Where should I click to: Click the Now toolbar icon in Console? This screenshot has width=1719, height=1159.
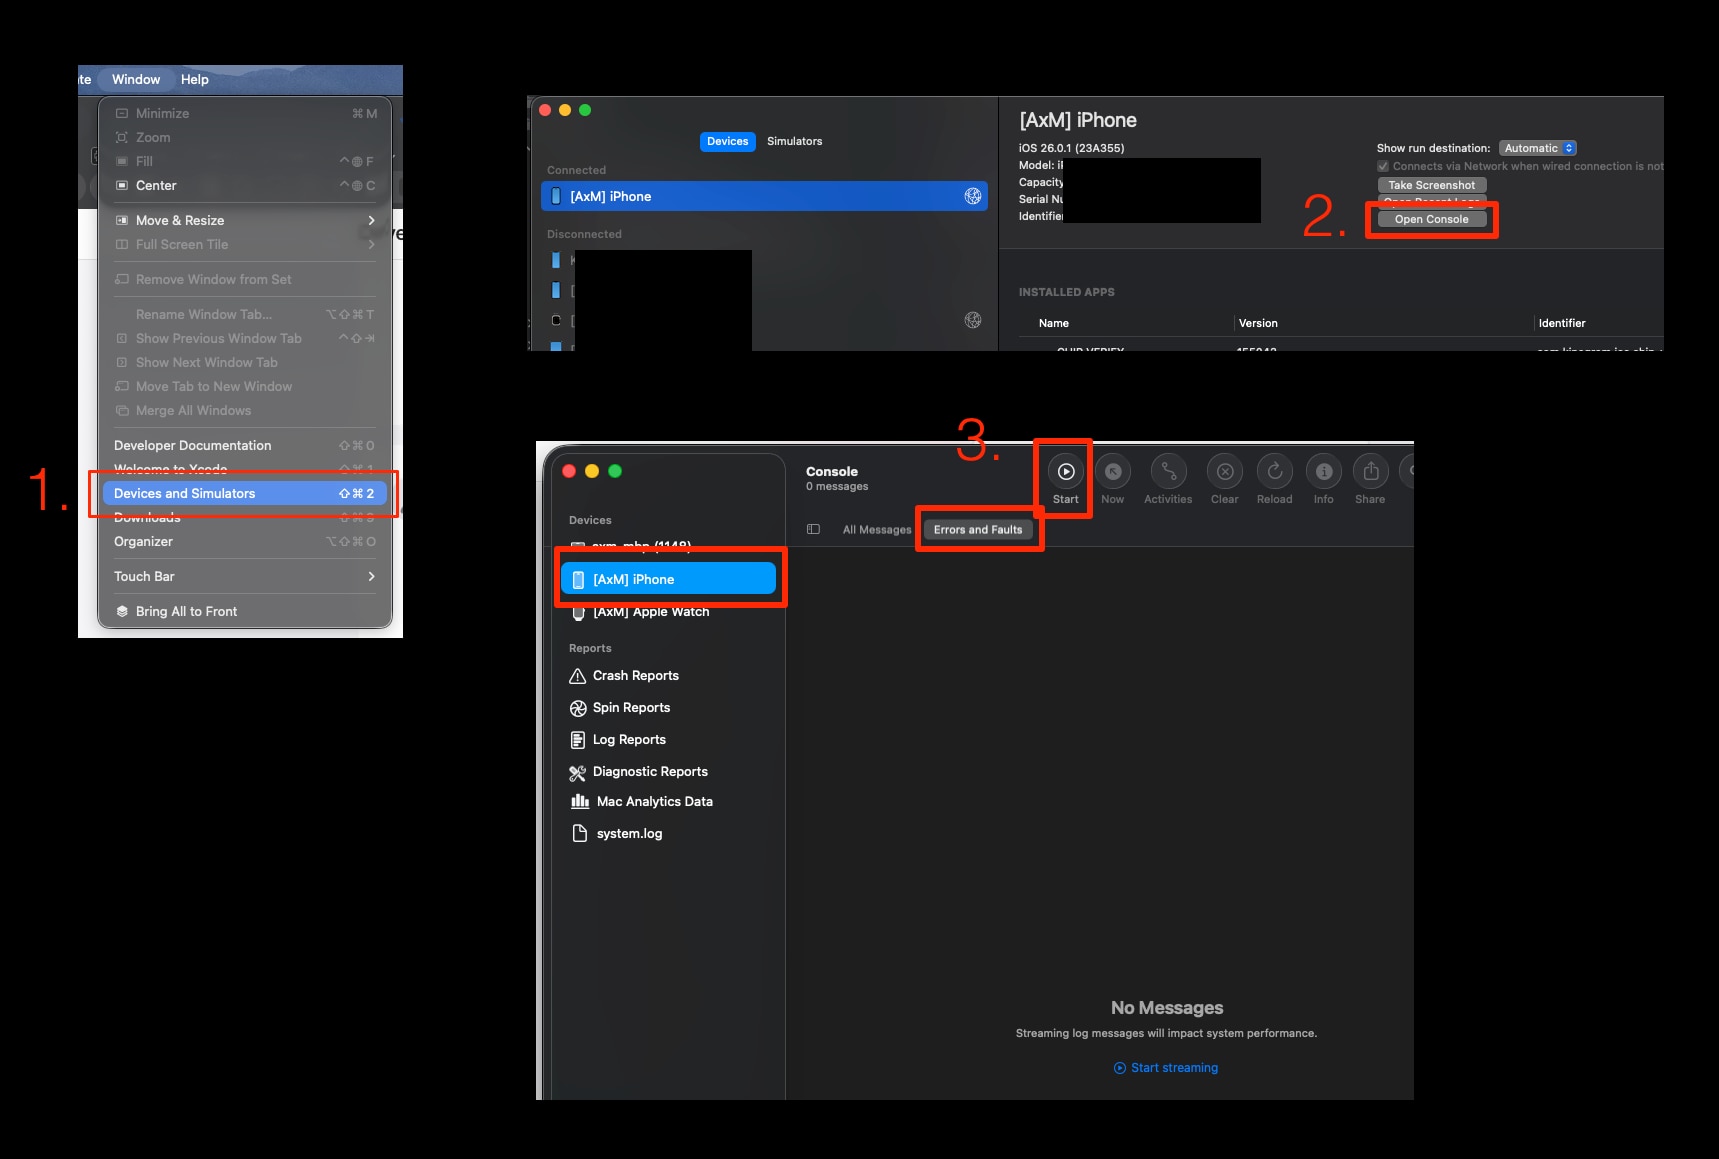(x=1112, y=472)
